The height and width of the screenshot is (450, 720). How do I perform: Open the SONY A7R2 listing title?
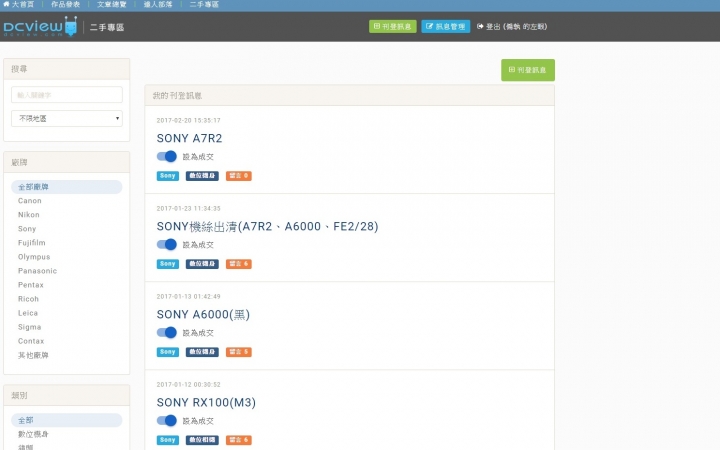pos(189,138)
